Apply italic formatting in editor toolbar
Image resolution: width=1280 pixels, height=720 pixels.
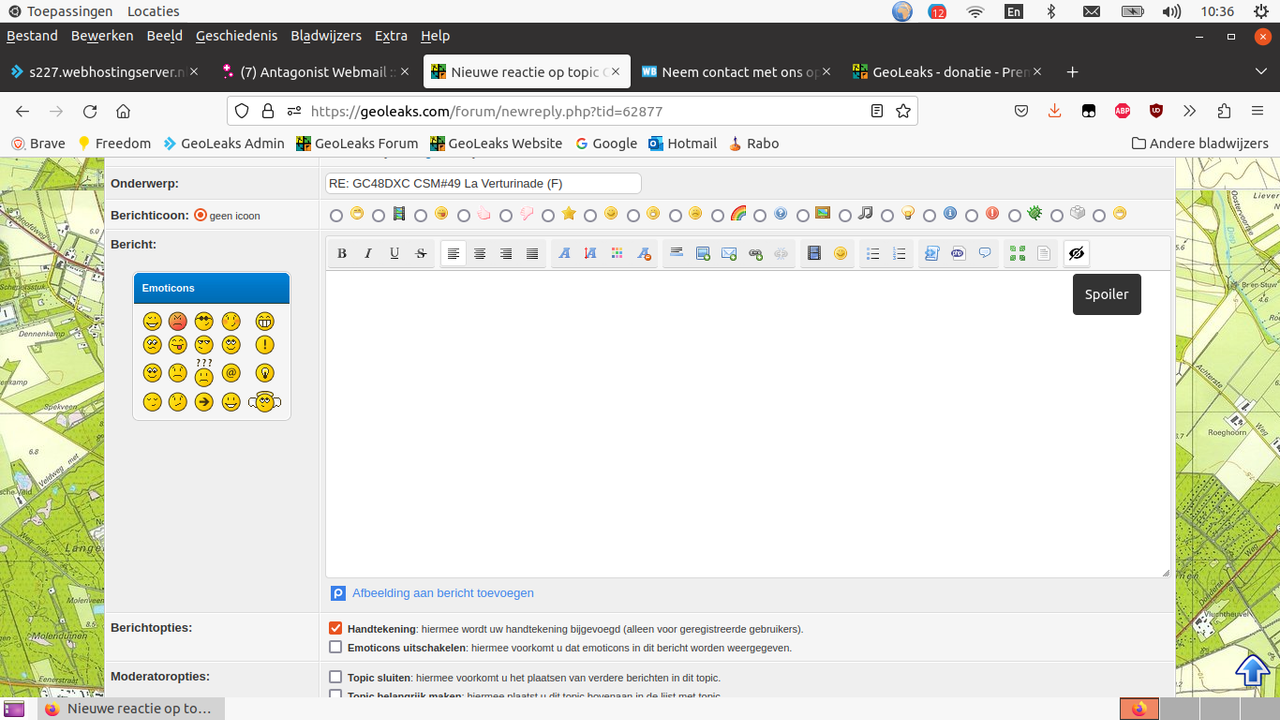[368, 254]
